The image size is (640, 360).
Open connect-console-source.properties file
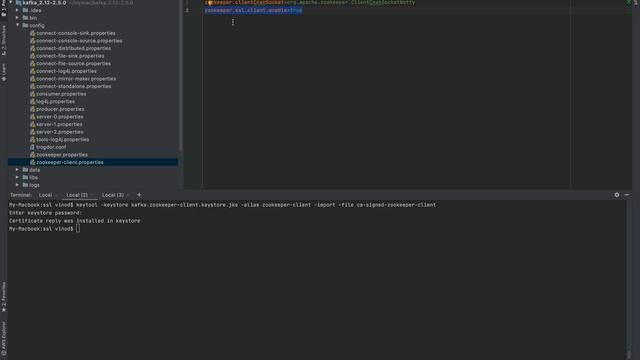[x=79, y=41]
